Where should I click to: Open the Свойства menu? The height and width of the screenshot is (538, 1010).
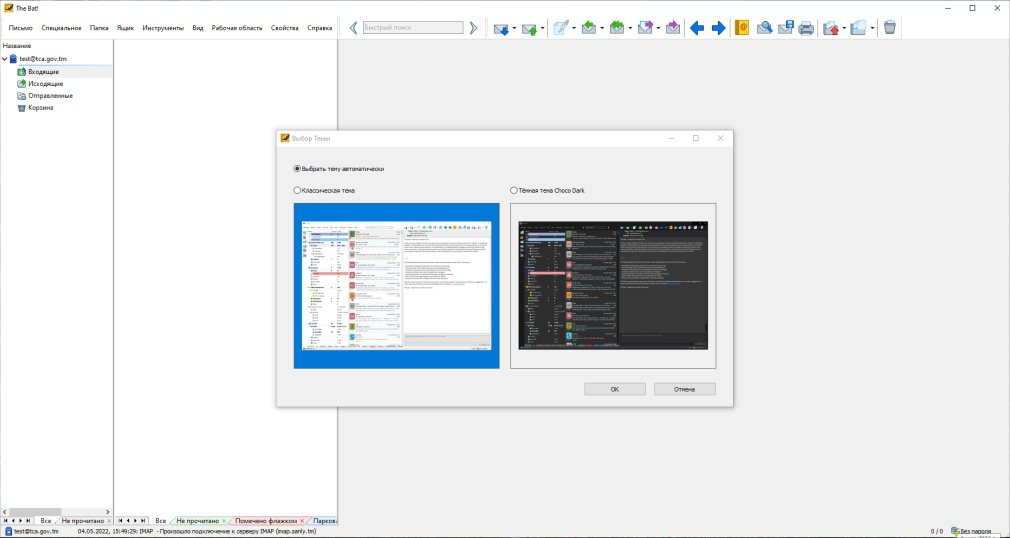[285, 28]
